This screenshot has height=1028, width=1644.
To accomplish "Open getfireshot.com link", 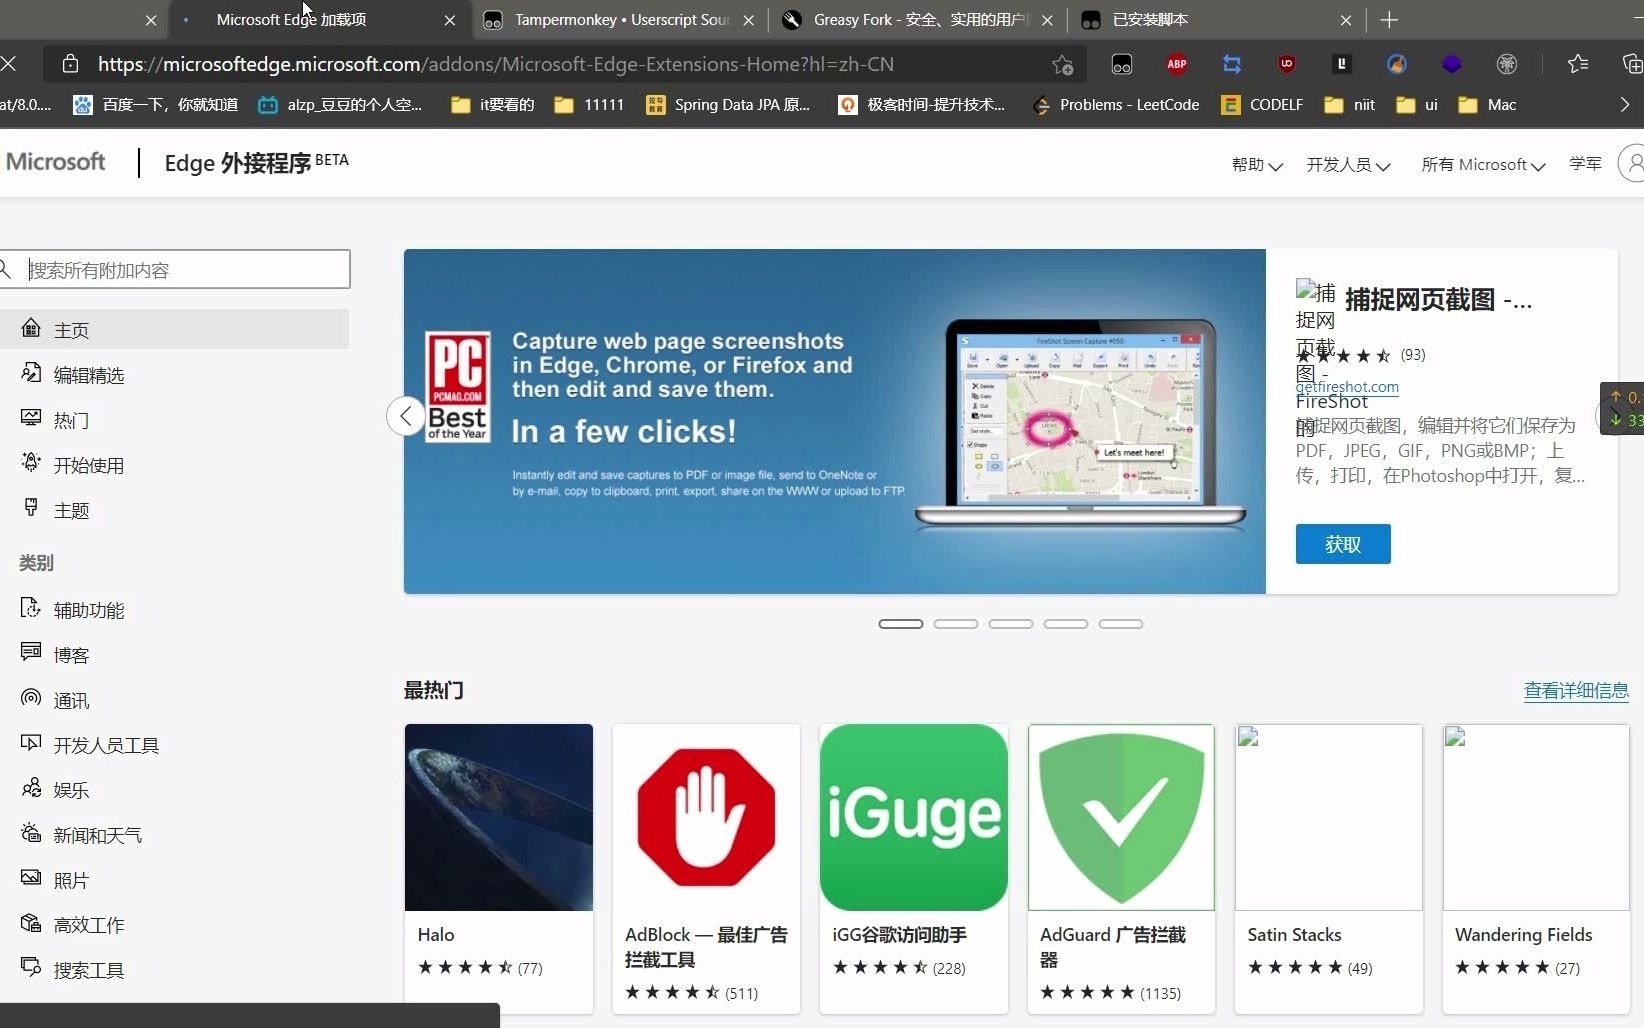I will pyautogui.click(x=1347, y=387).
